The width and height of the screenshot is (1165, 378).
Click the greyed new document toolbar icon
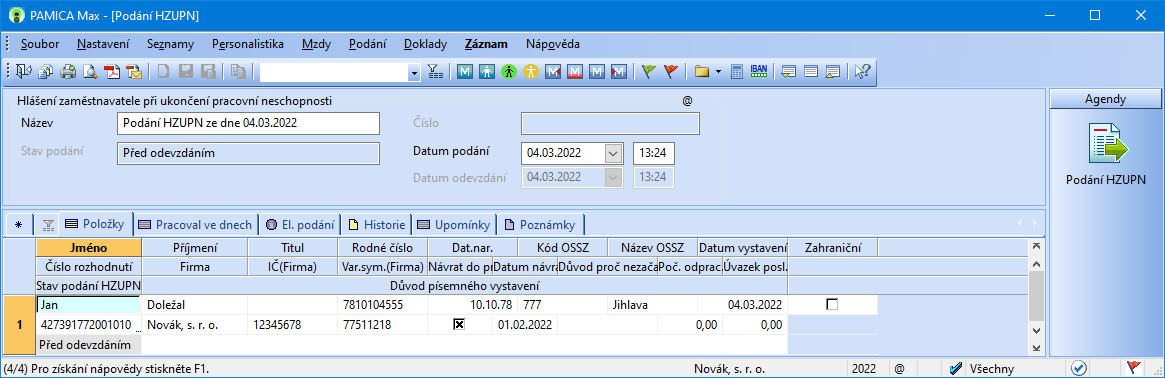(x=163, y=71)
